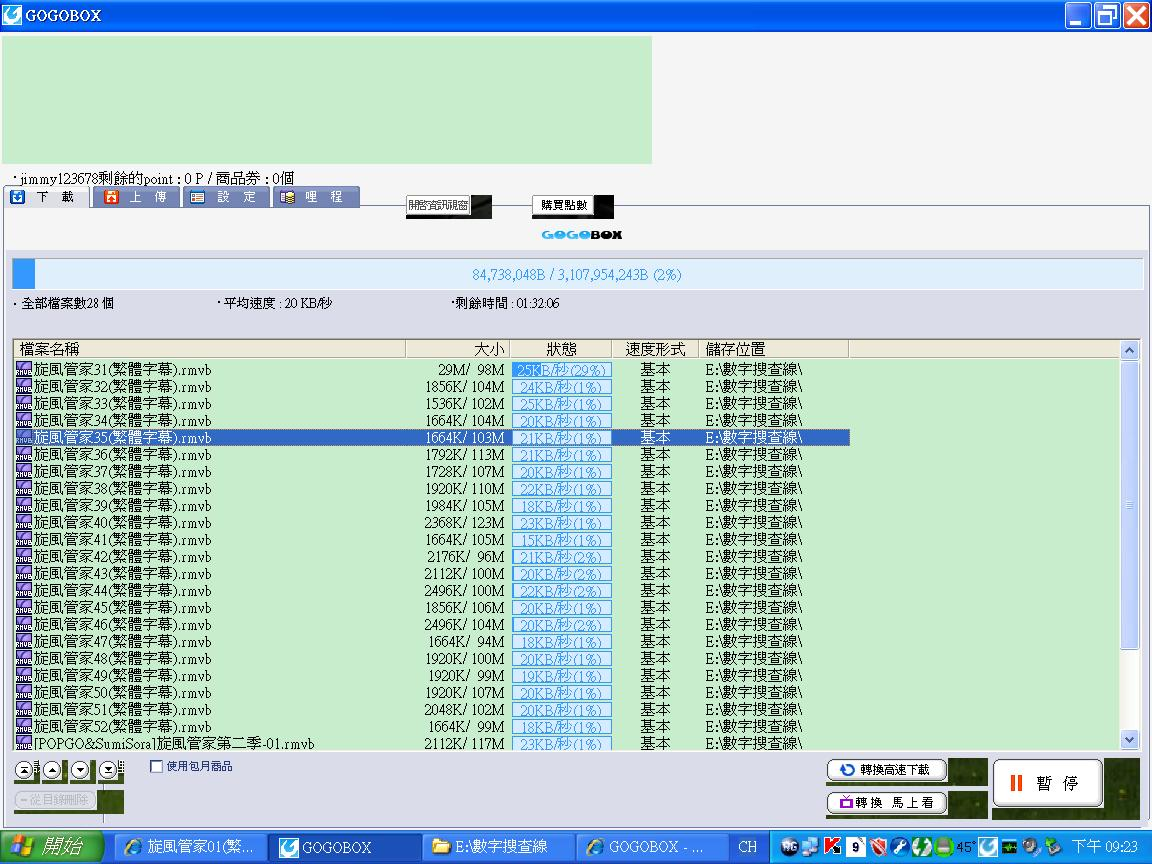Sort list by 大小 column header

point(458,349)
